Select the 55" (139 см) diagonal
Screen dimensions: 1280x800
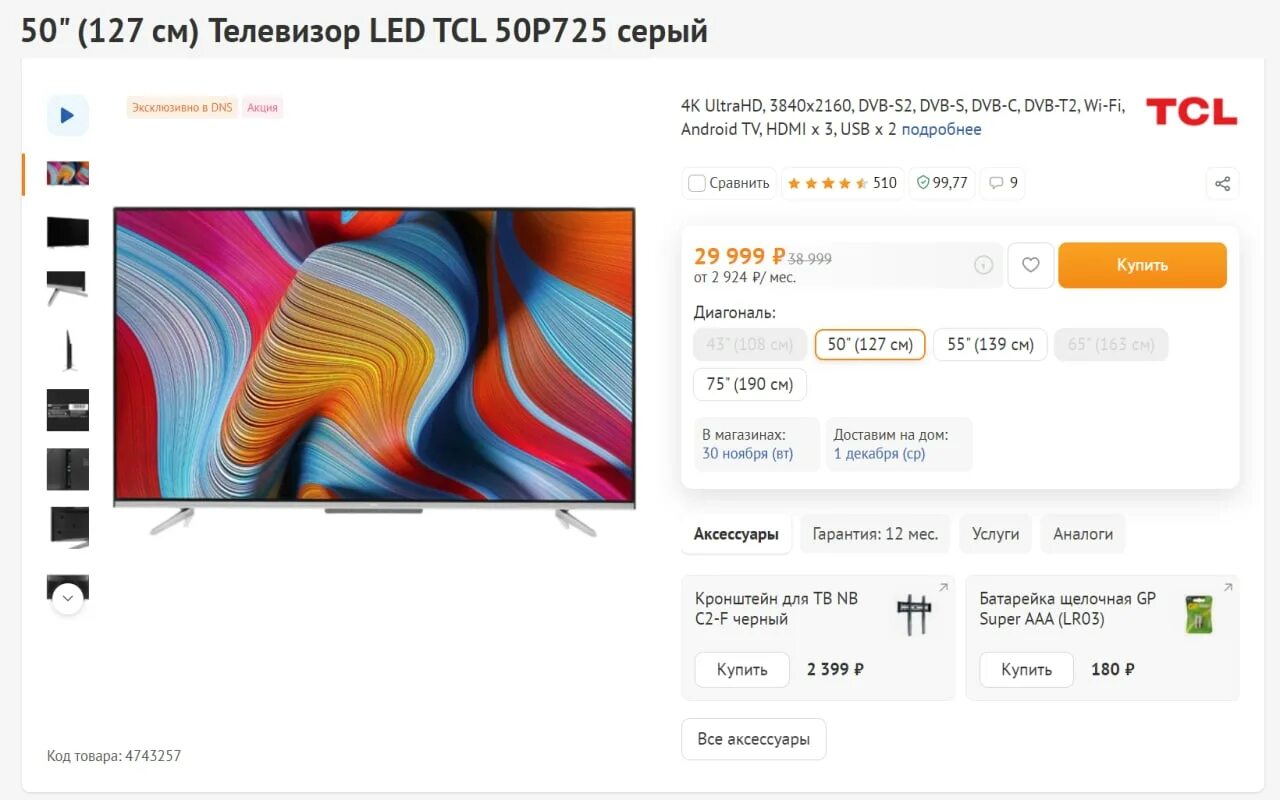[x=990, y=344]
